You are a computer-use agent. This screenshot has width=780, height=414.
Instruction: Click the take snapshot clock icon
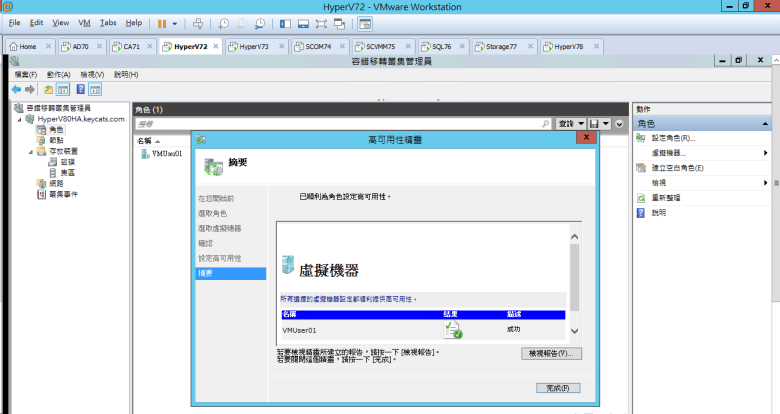(223, 22)
